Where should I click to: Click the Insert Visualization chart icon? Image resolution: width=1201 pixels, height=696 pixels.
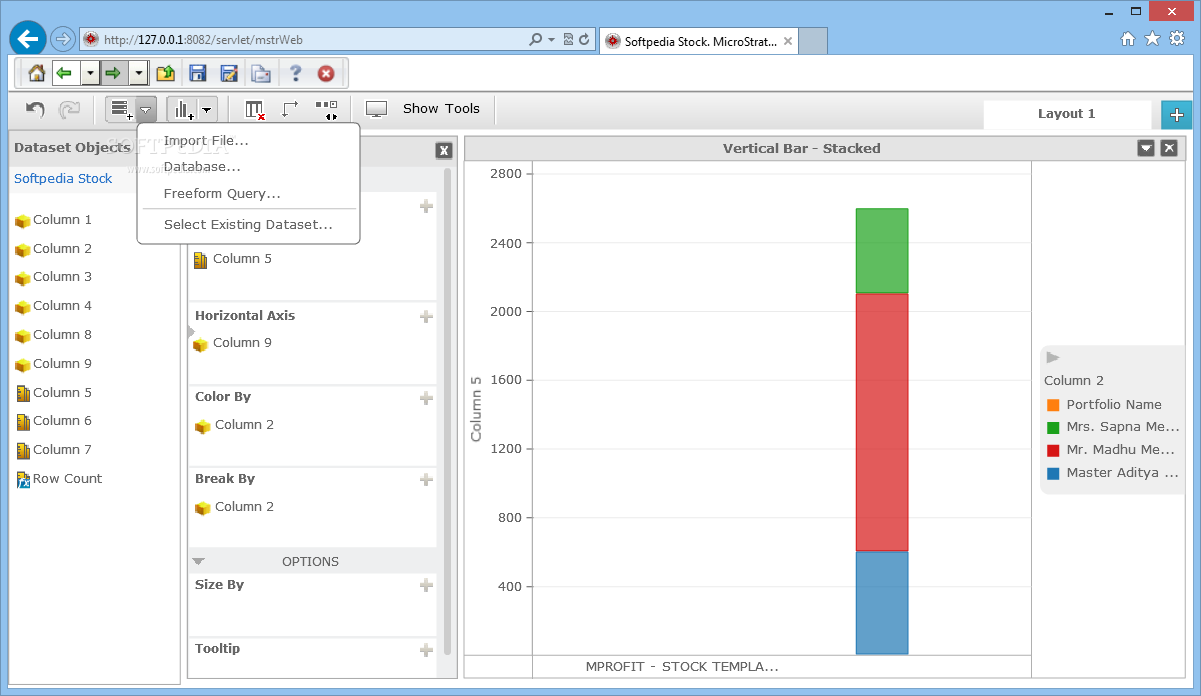(182, 109)
